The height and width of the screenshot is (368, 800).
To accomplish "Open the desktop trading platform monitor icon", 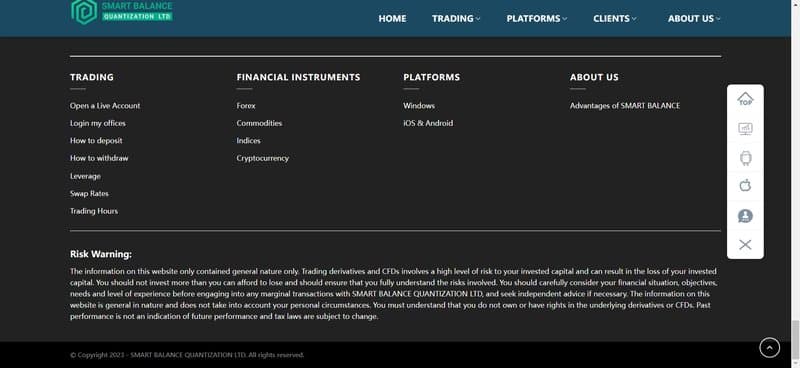I will [x=745, y=129].
